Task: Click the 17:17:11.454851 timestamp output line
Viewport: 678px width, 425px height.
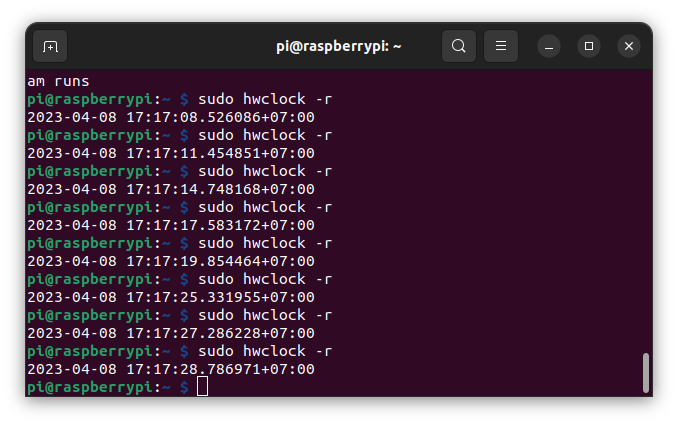Action: coord(171,153)
